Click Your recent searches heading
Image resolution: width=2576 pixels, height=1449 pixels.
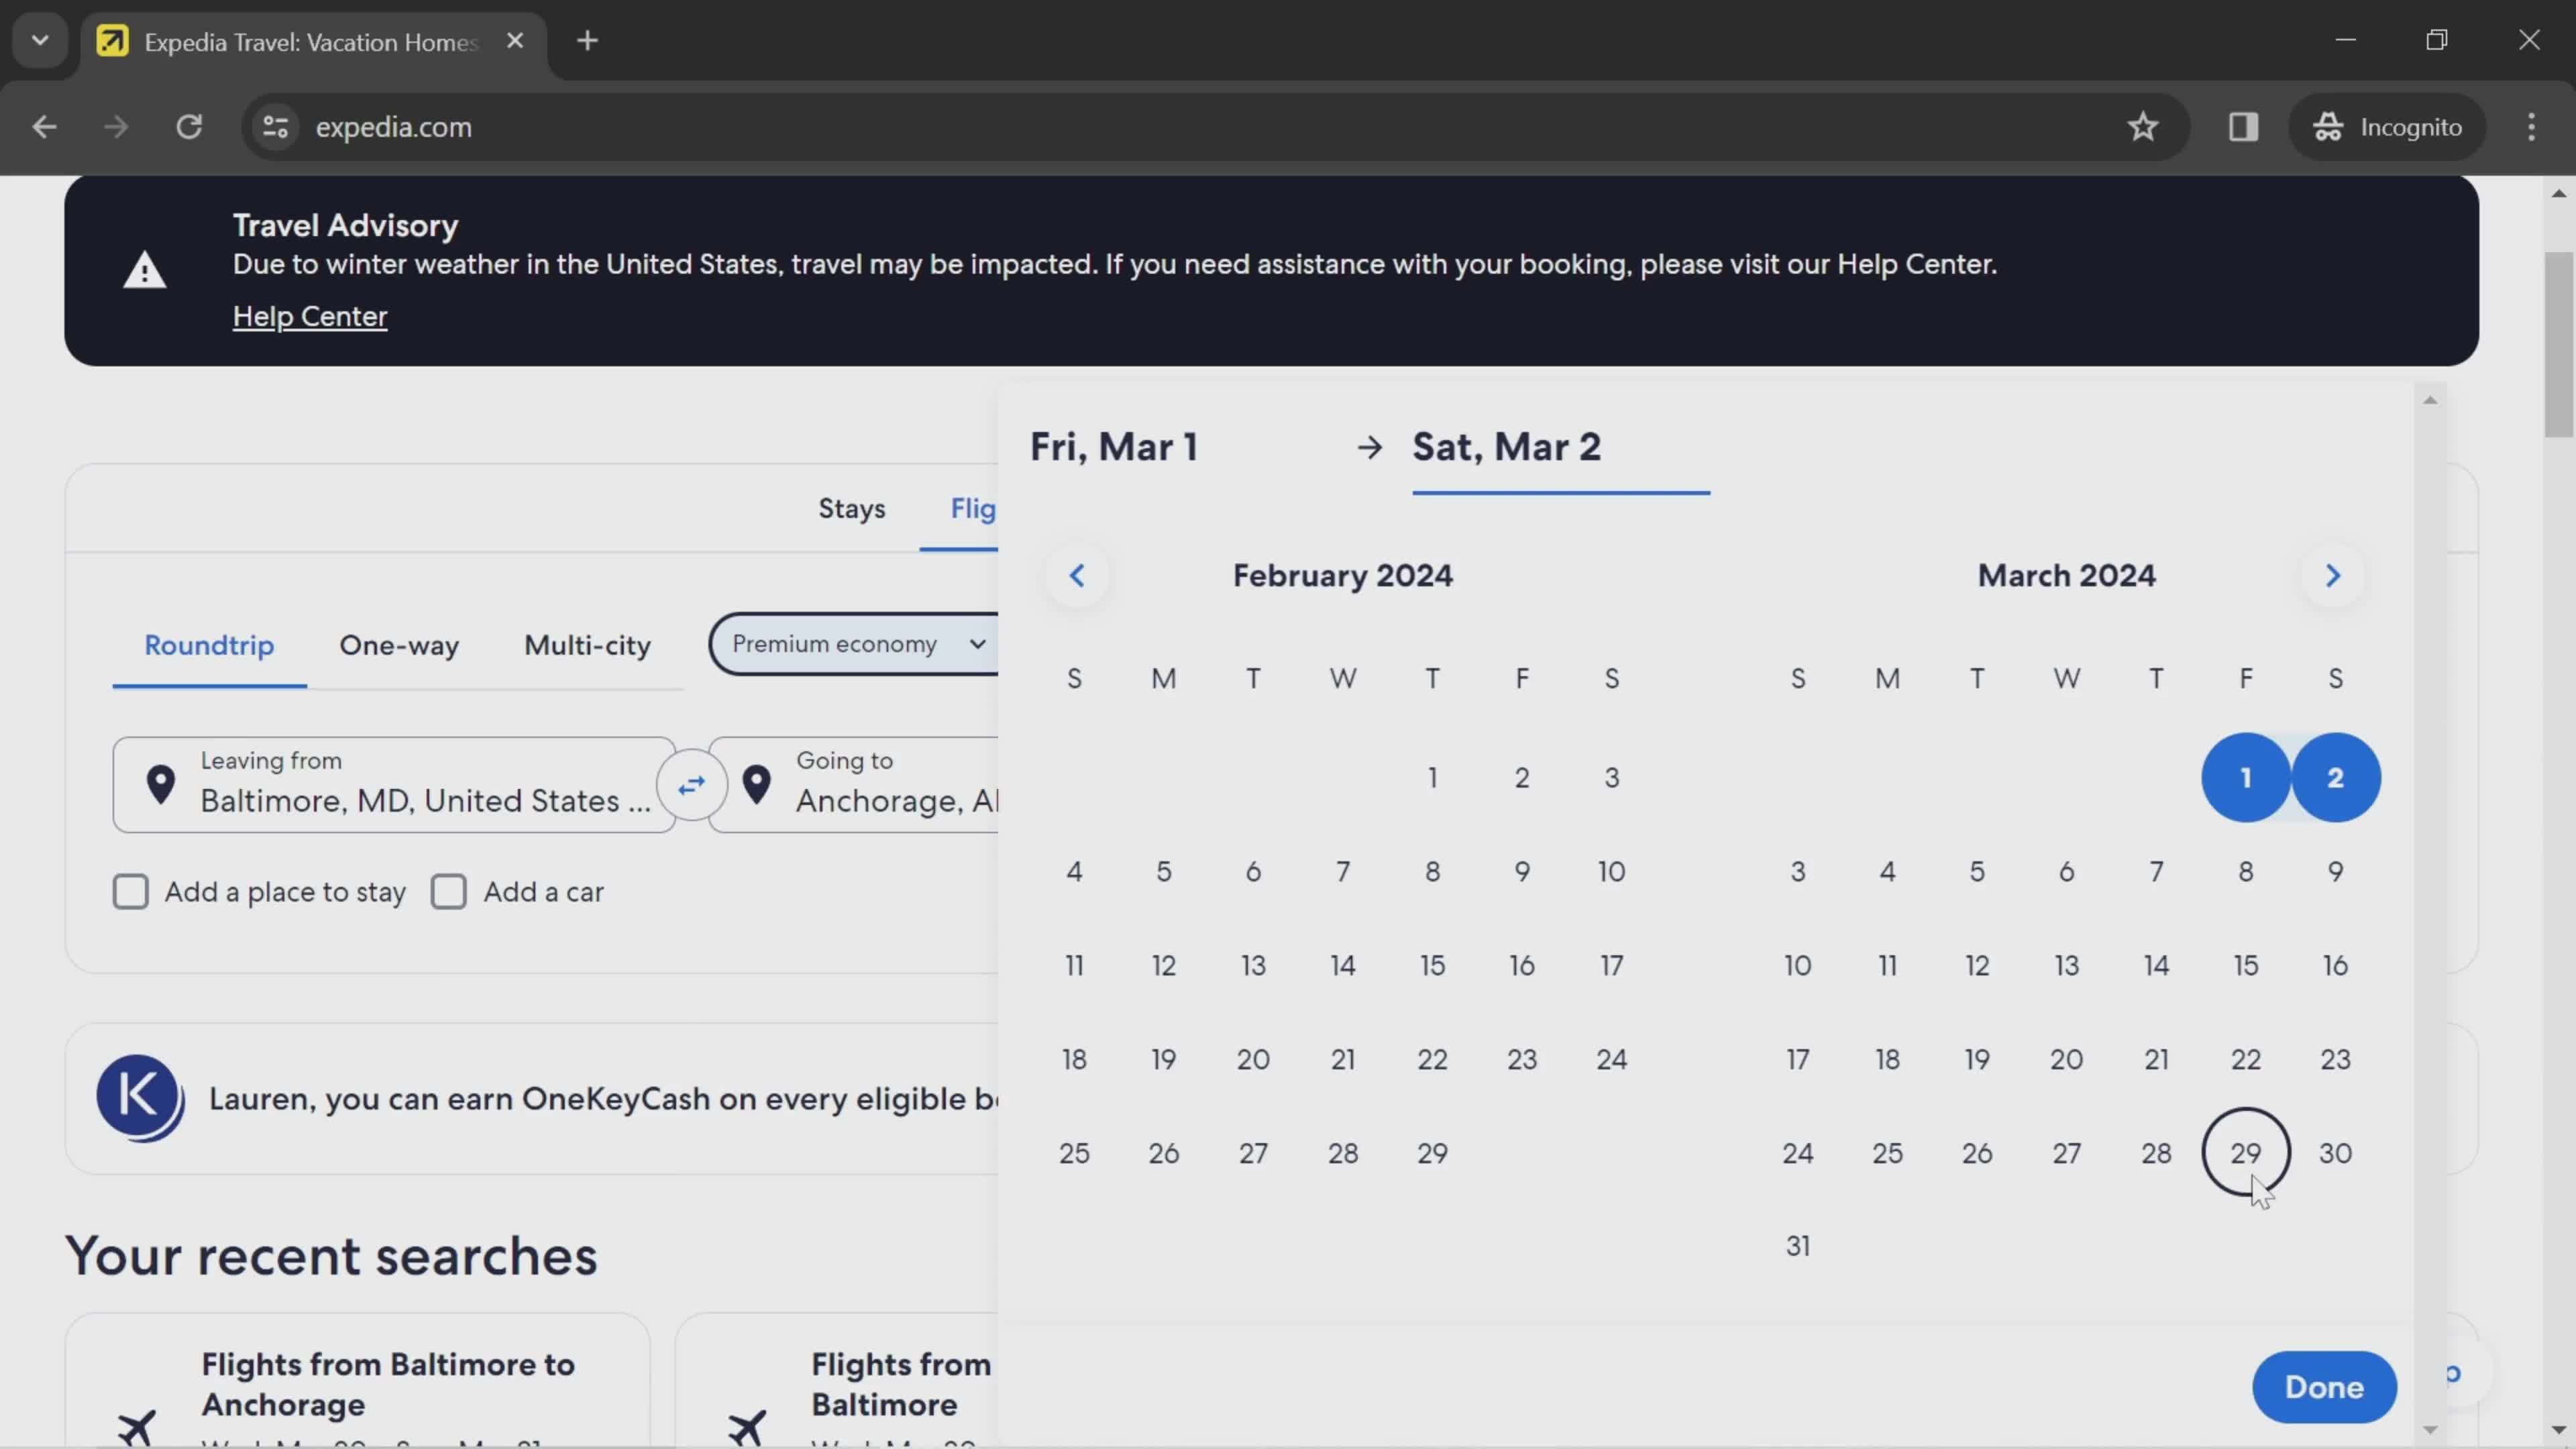pos(331,1255)
